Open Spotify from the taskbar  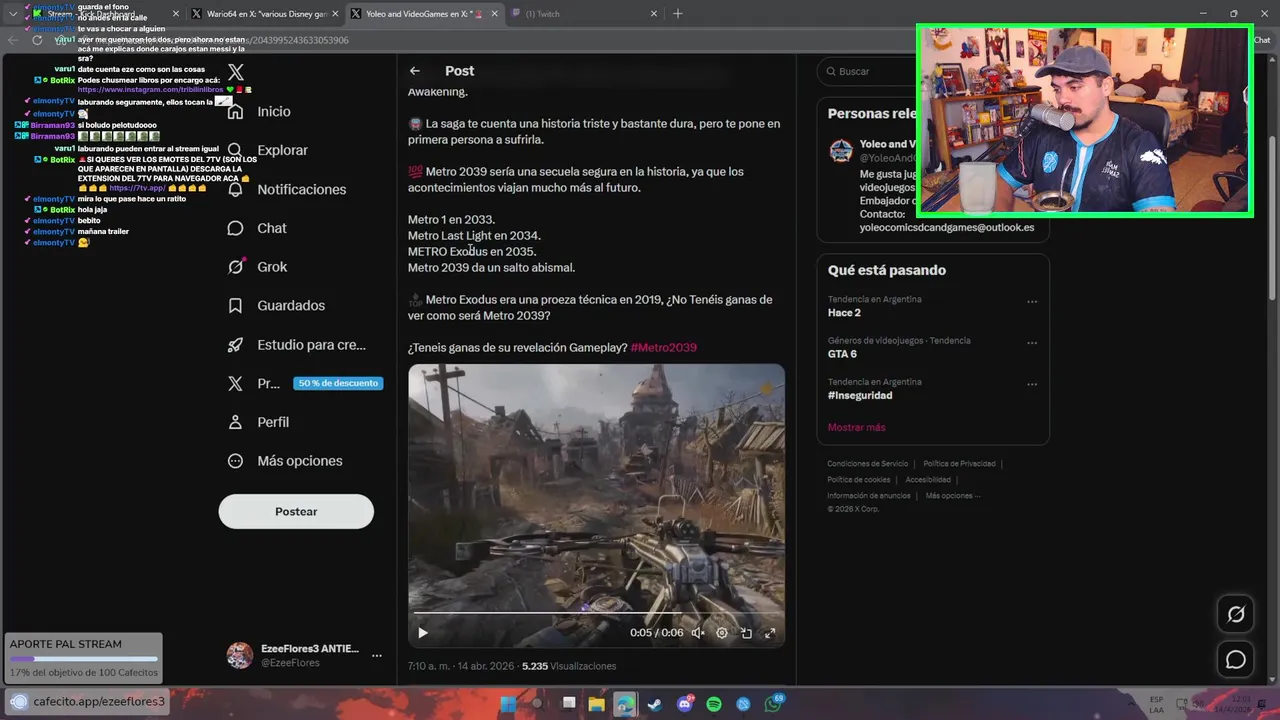[714, 704]
